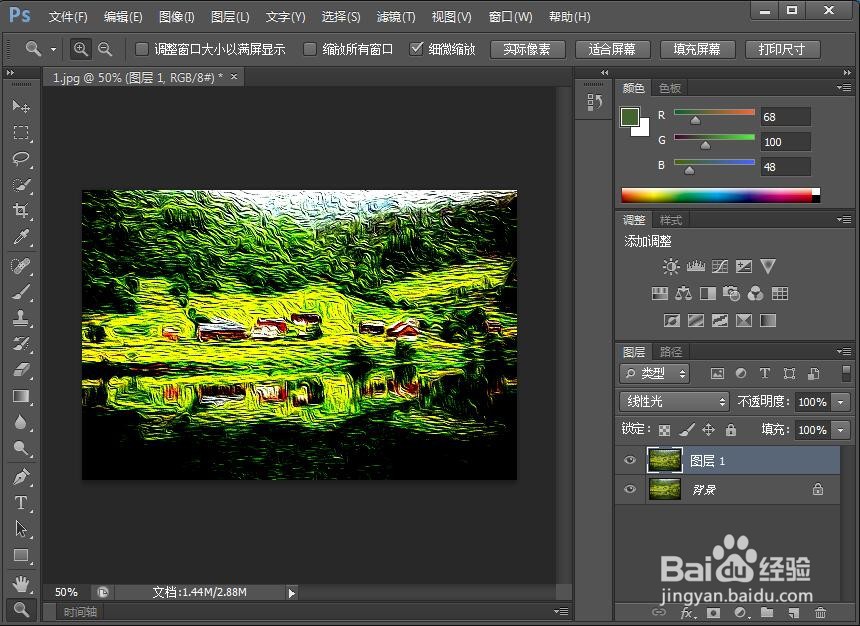The image size is (860, 626).
Task: Select the Rectangular Marquee tool
Action: tap(21, 132)
